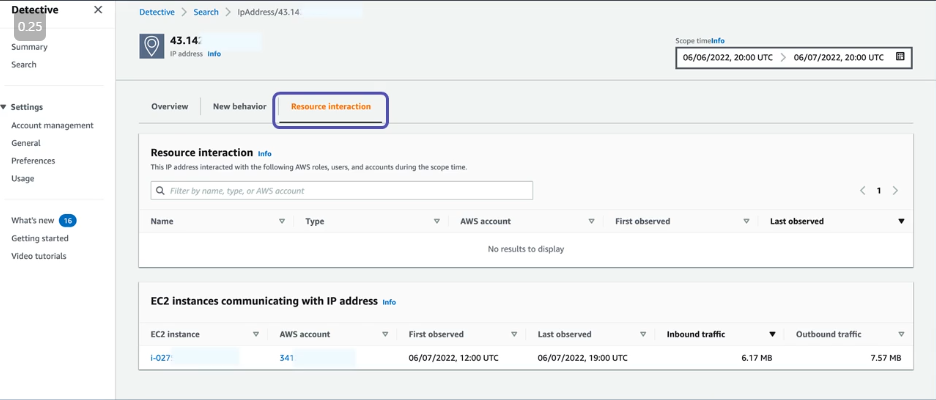Open Preferences in sidebar
The width and height of the screenshot is (936, 400).
33,161
